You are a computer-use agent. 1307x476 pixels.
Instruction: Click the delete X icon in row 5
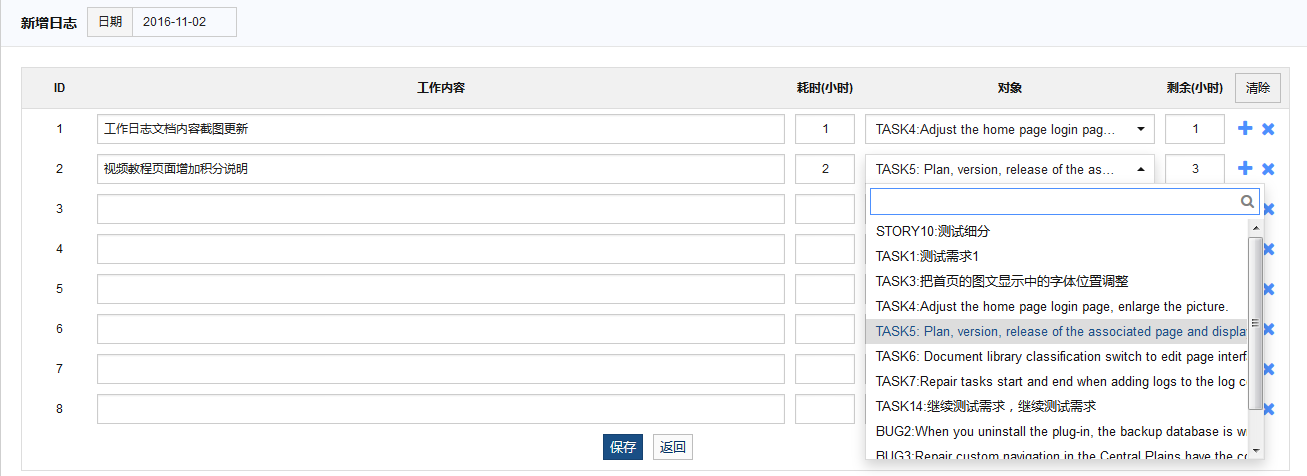pos(1268,289)
